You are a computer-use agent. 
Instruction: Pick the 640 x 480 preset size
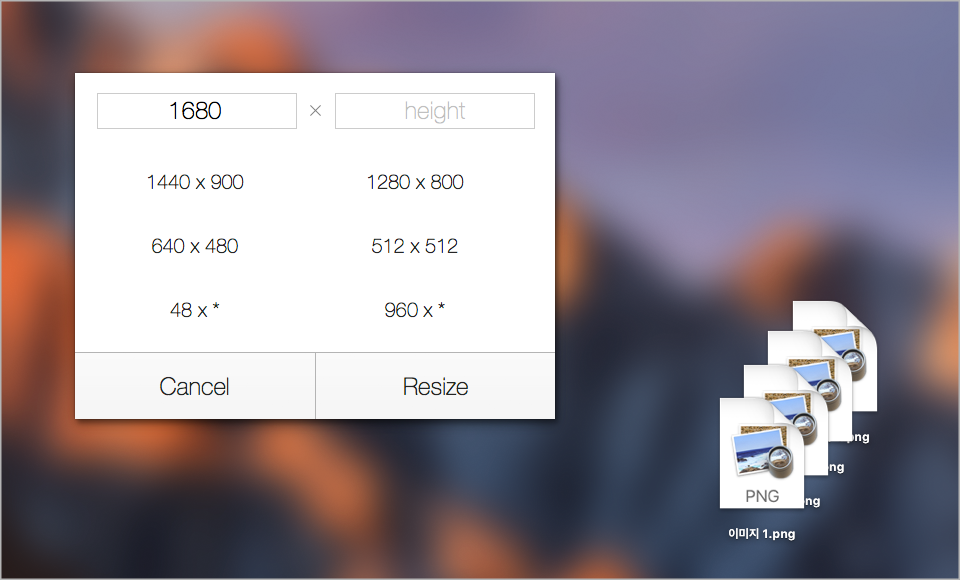(x=195, y=246)
